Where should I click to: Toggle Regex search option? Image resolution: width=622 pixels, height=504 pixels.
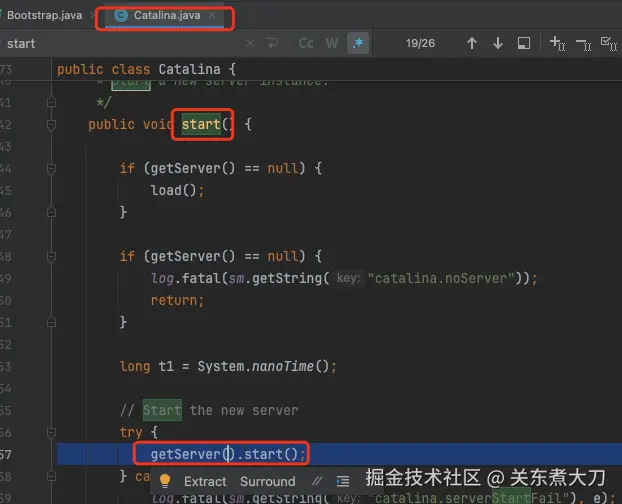point(357,43)
